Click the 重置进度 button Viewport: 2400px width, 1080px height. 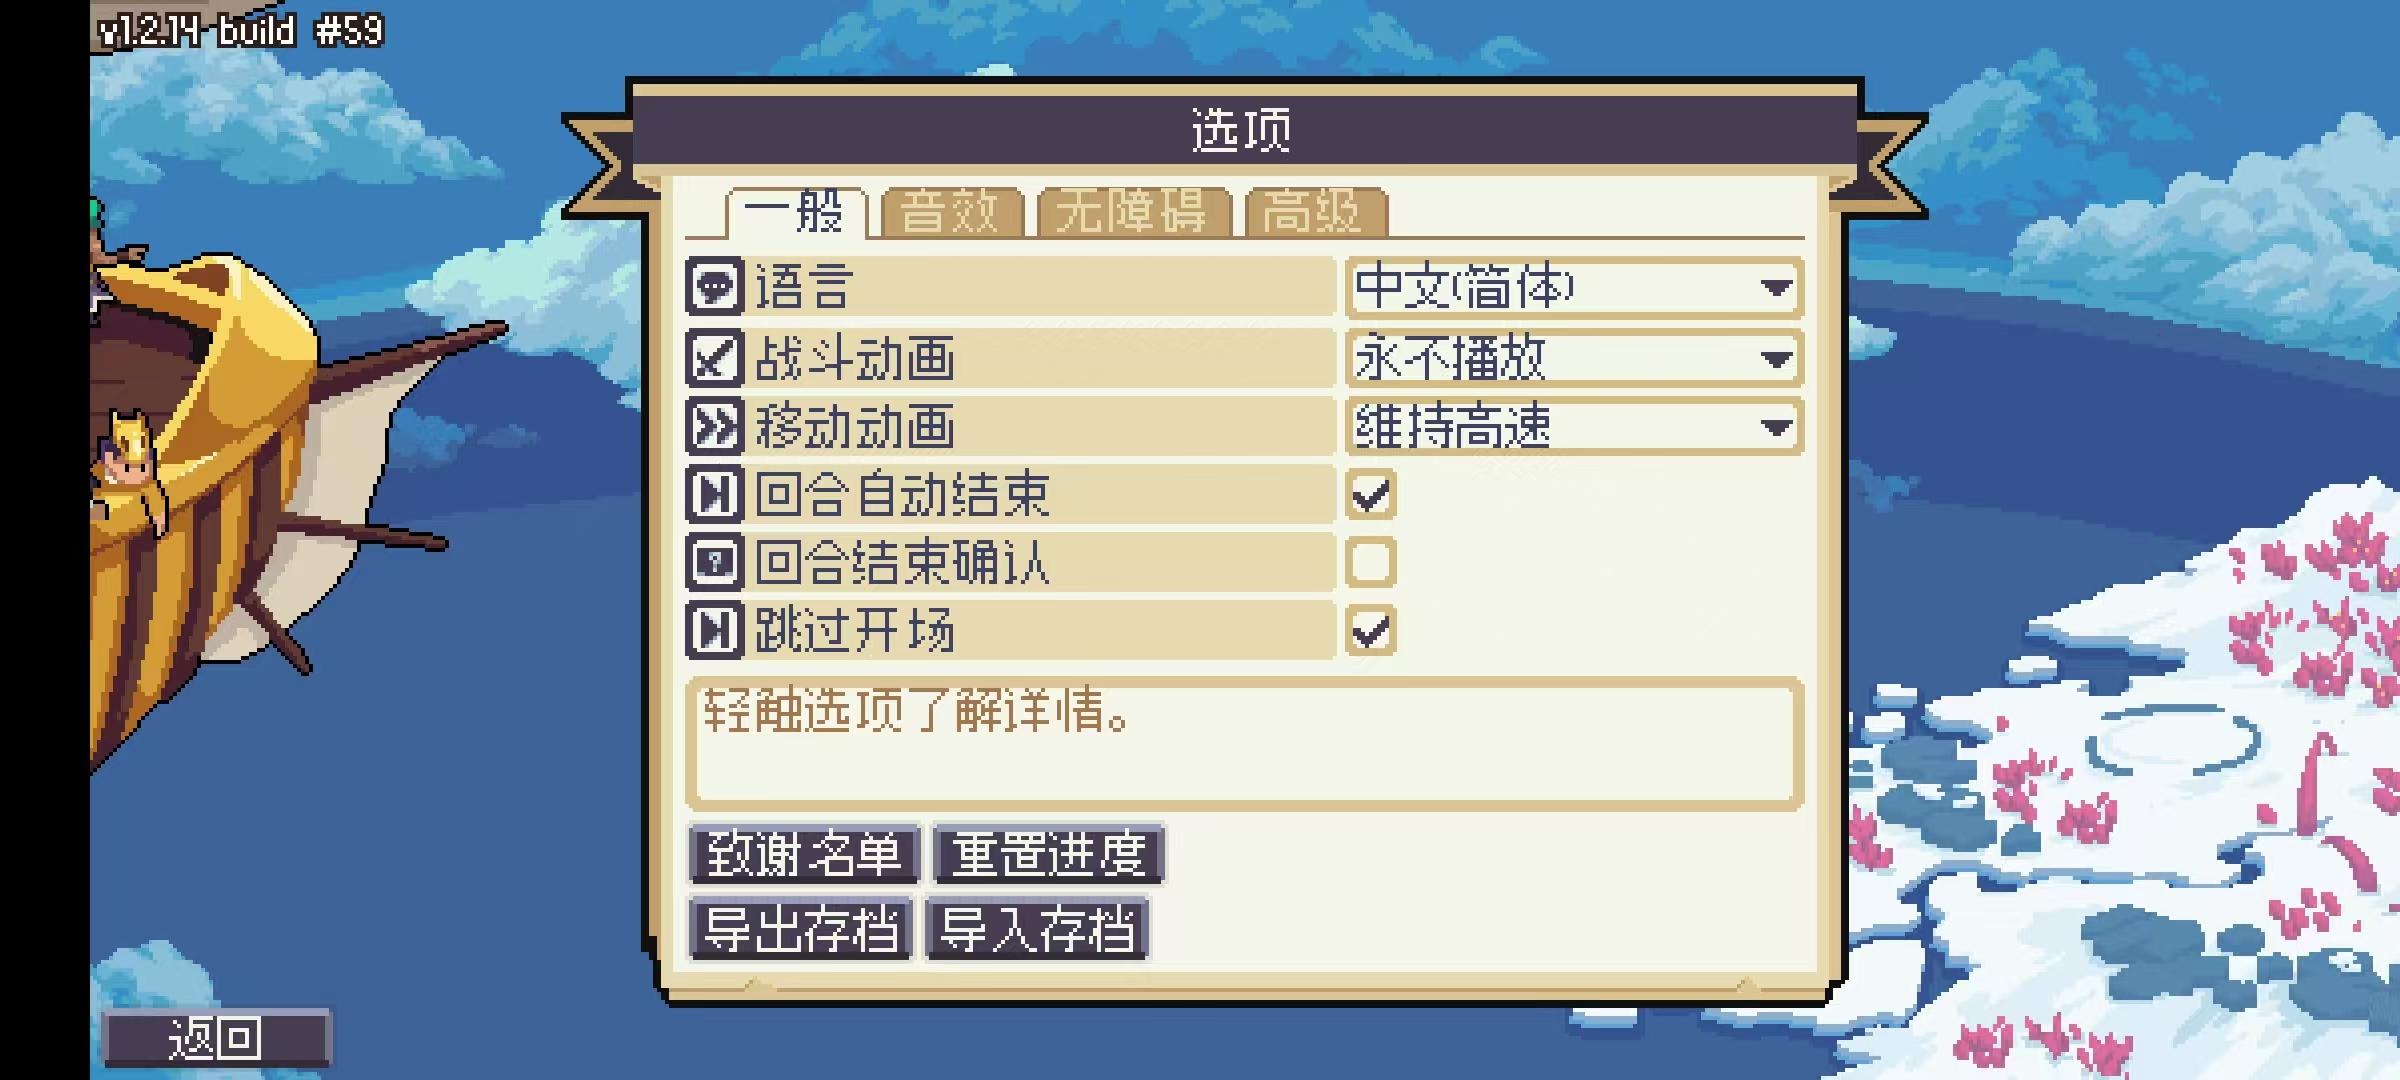[1048, 854]
